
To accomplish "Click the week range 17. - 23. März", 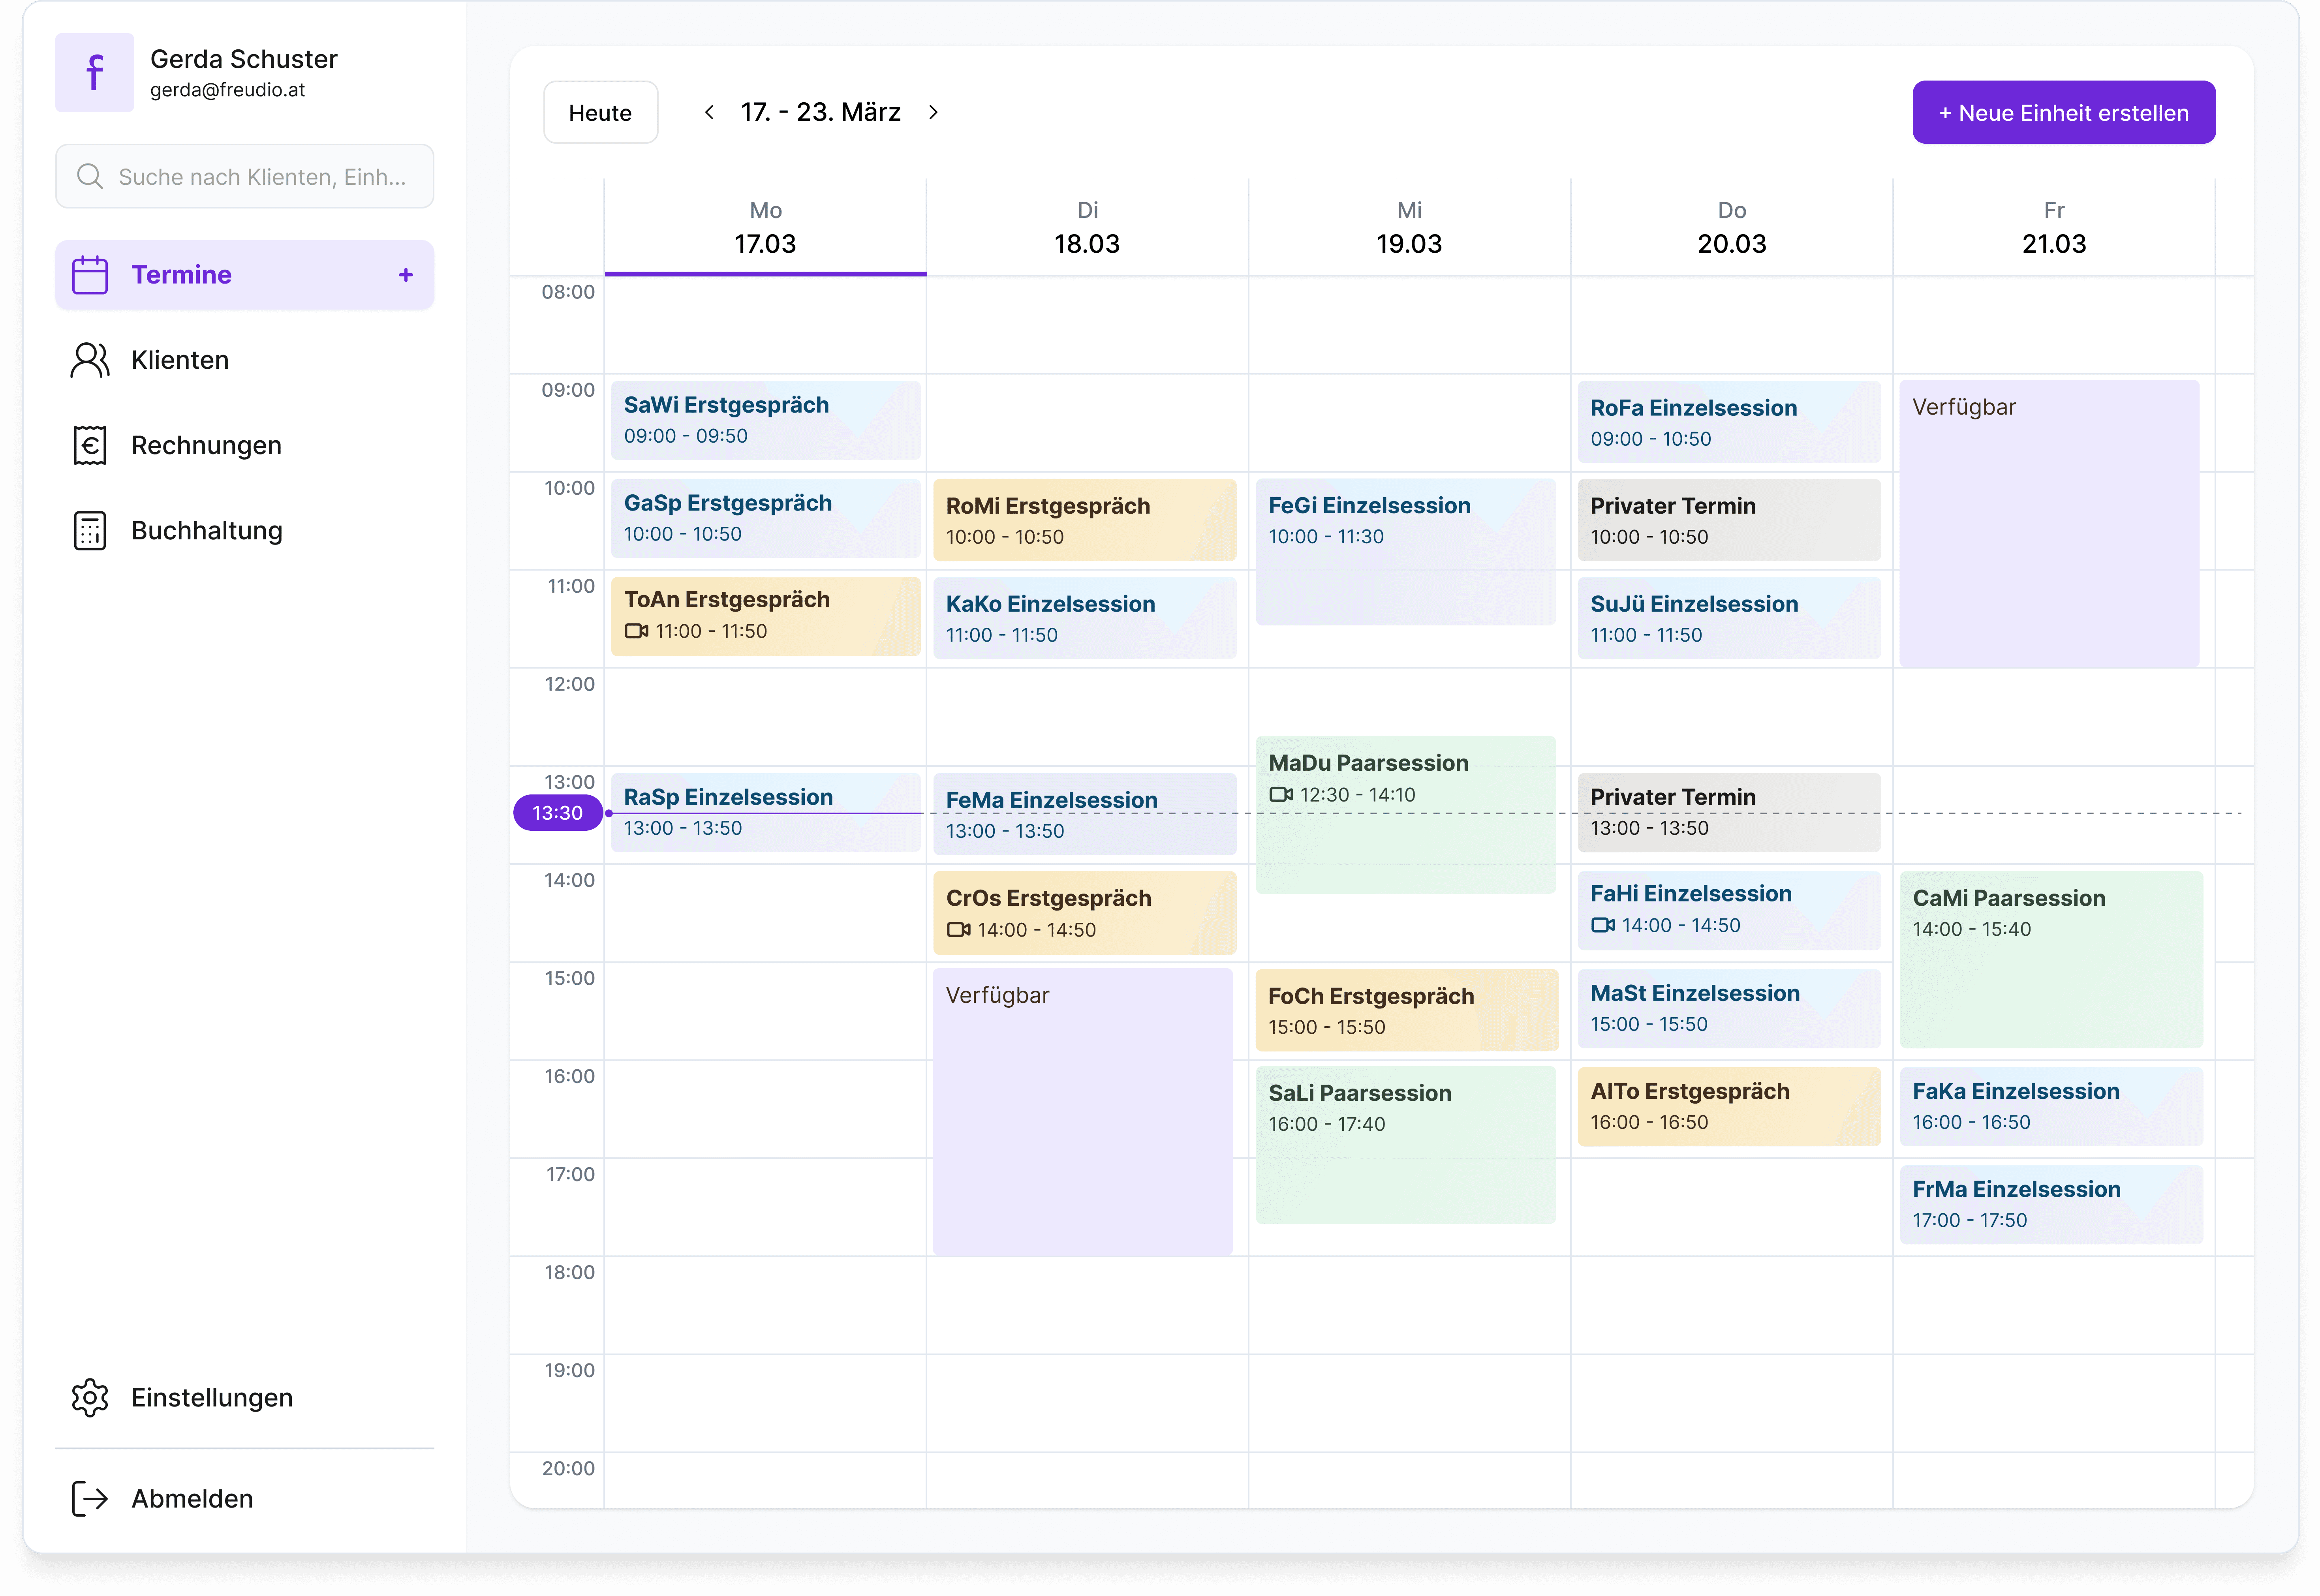I will pos(821,112).
